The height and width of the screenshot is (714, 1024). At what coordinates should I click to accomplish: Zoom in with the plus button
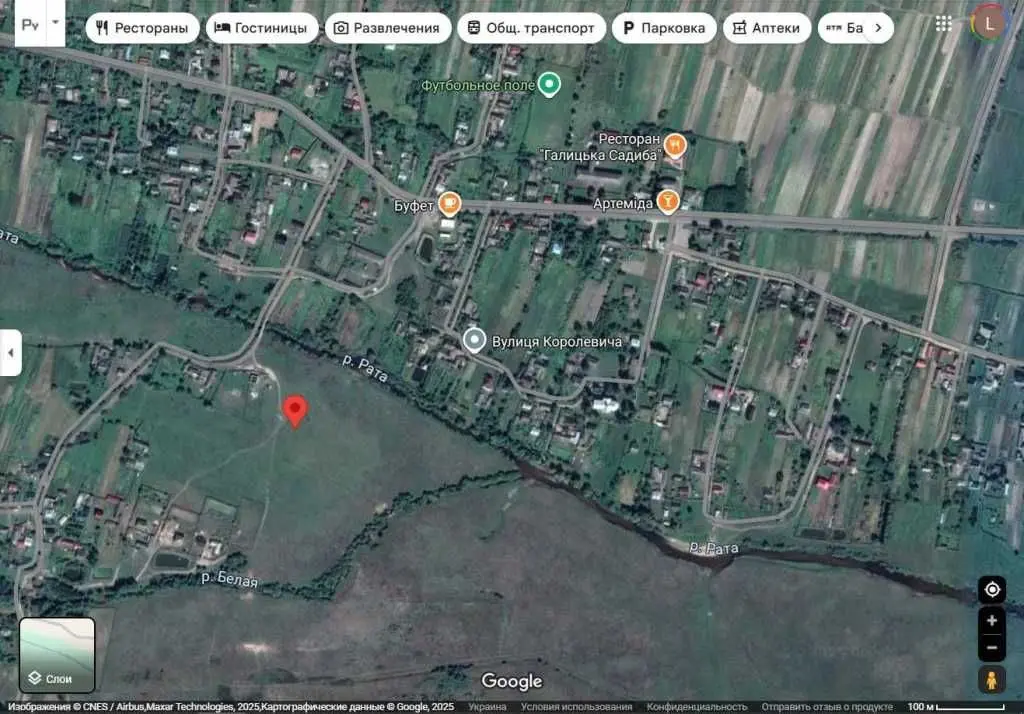(992, 621)
